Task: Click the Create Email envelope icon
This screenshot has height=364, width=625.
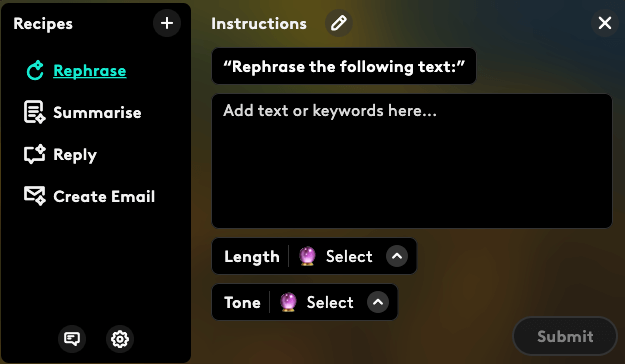Action: point(35,196)
